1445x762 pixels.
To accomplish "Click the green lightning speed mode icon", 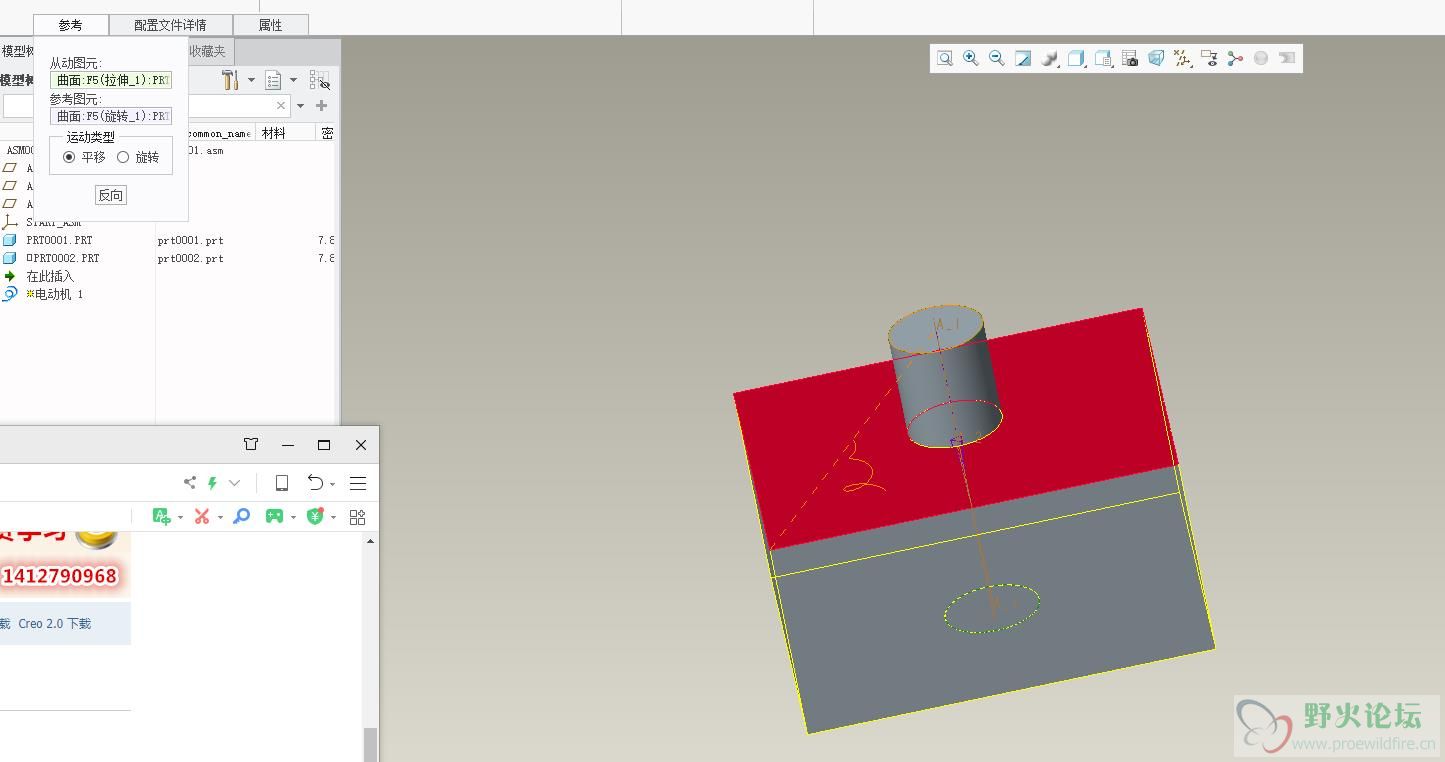I will (x=212, y=483).
